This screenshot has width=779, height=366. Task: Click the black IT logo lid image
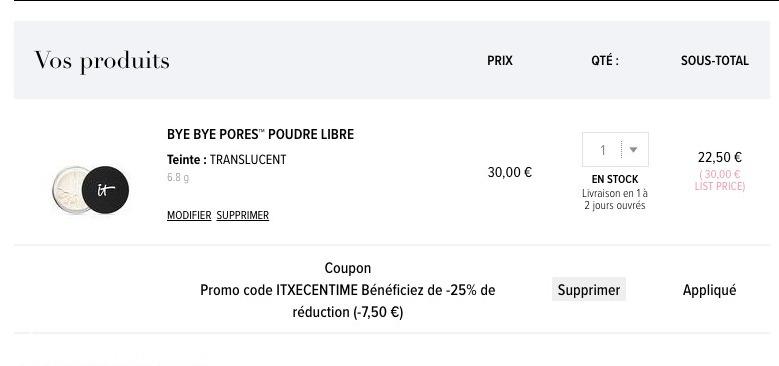coord(105,190)
